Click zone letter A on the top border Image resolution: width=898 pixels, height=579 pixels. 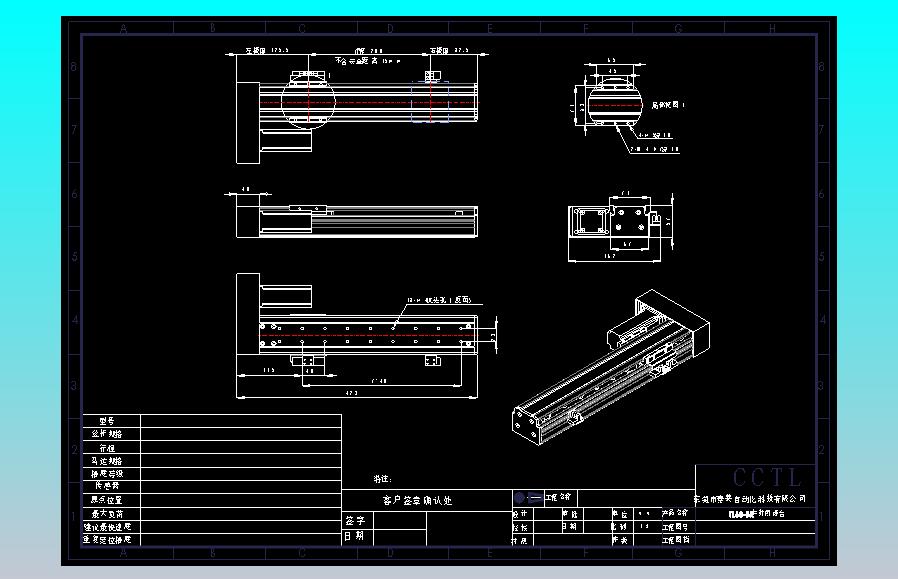tap(123, 29)
